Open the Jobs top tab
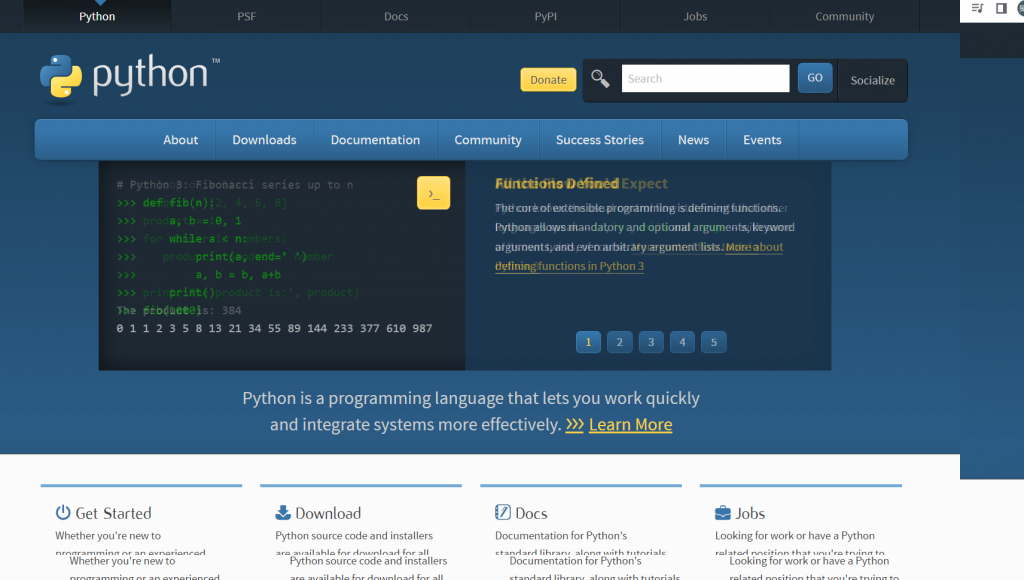 [695, 16]
